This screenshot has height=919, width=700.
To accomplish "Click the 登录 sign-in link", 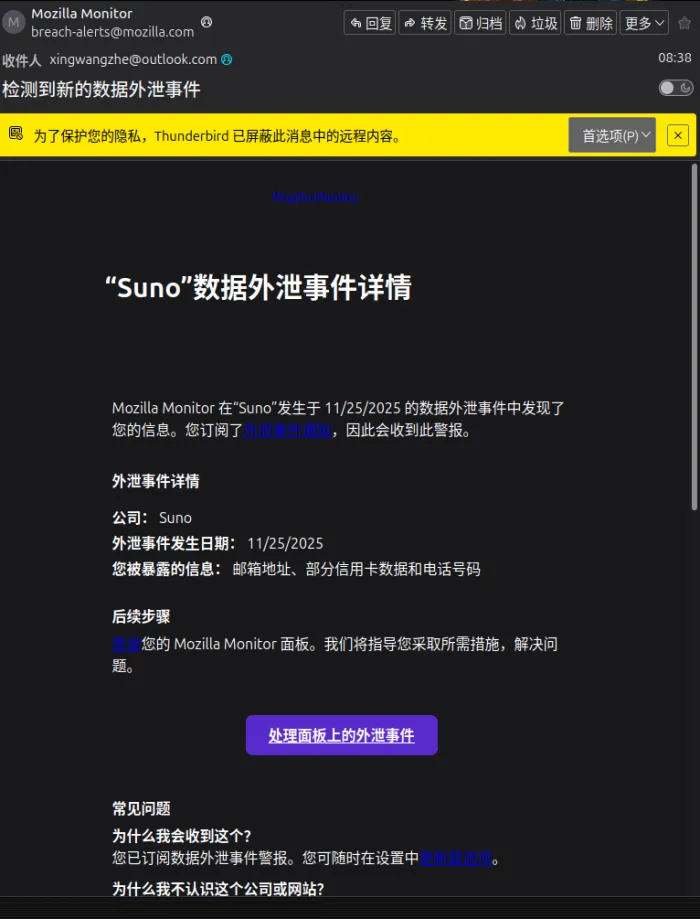I will (x=127, y=644).
